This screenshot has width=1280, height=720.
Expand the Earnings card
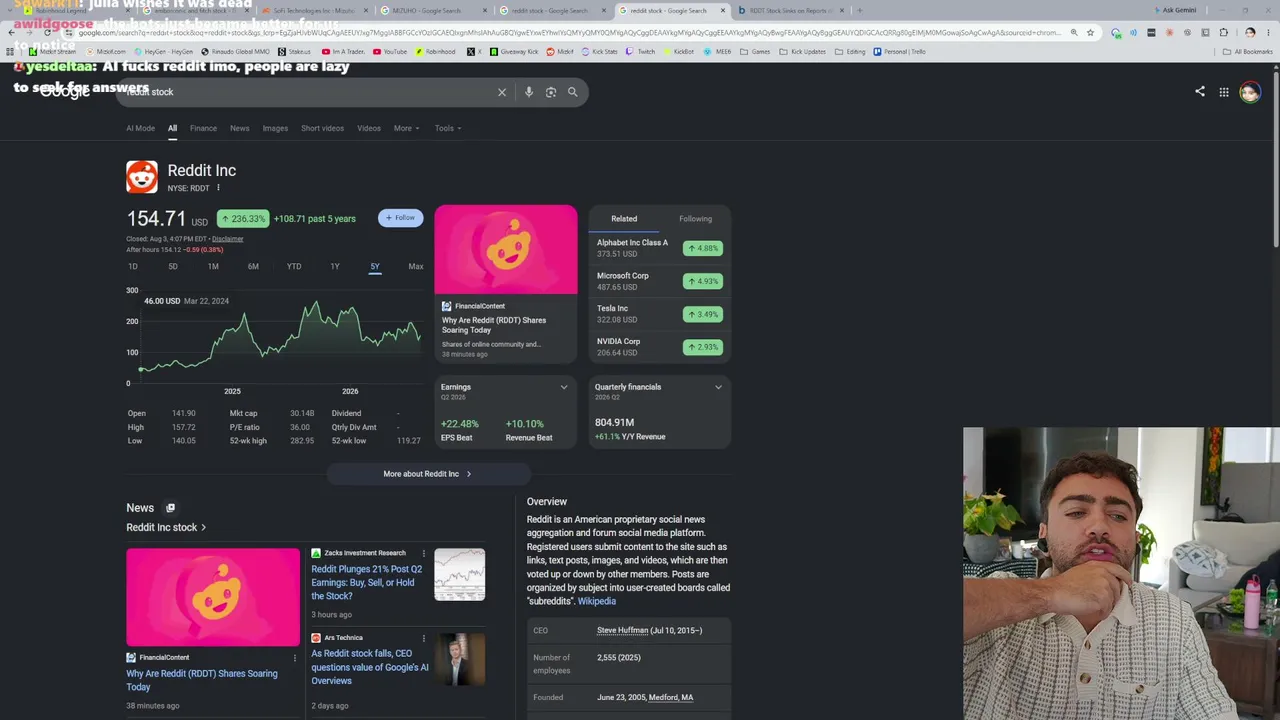point(564,387)
